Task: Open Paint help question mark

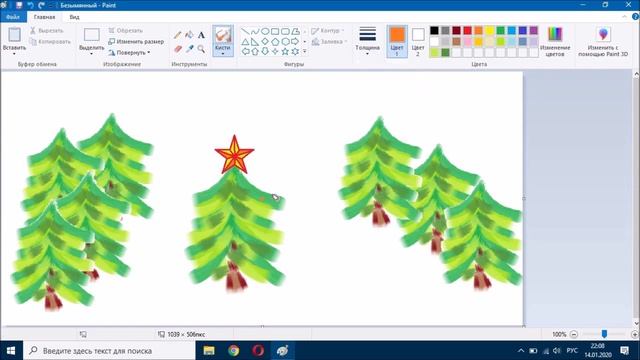Action: tap(635, 17)
